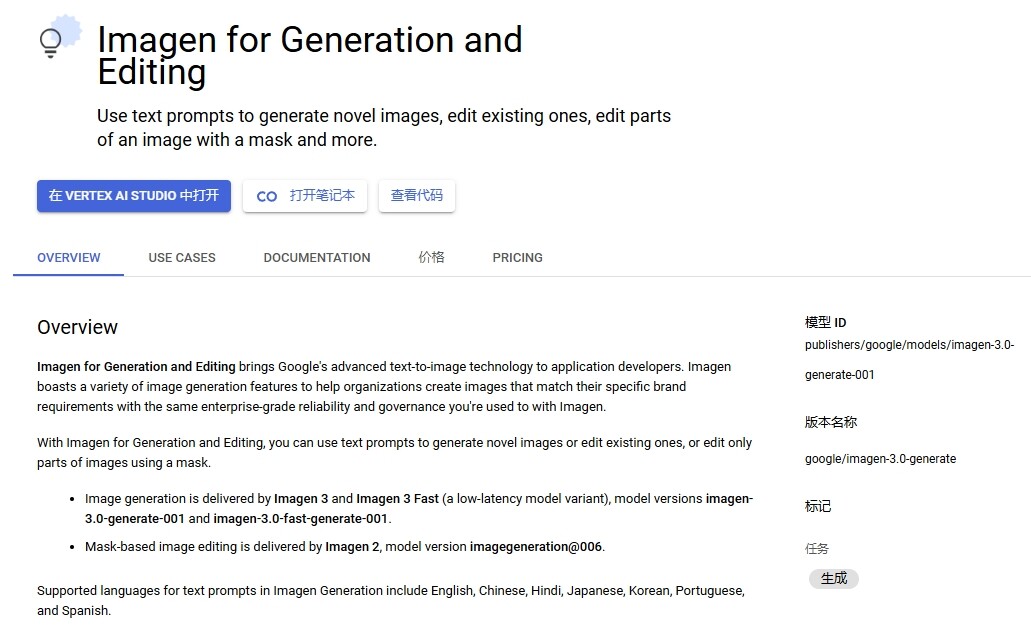The height and width of the screenshot is (633, 1031).
Task: Click the imagegeneration@006 model version text
Action: click(536, 547)
